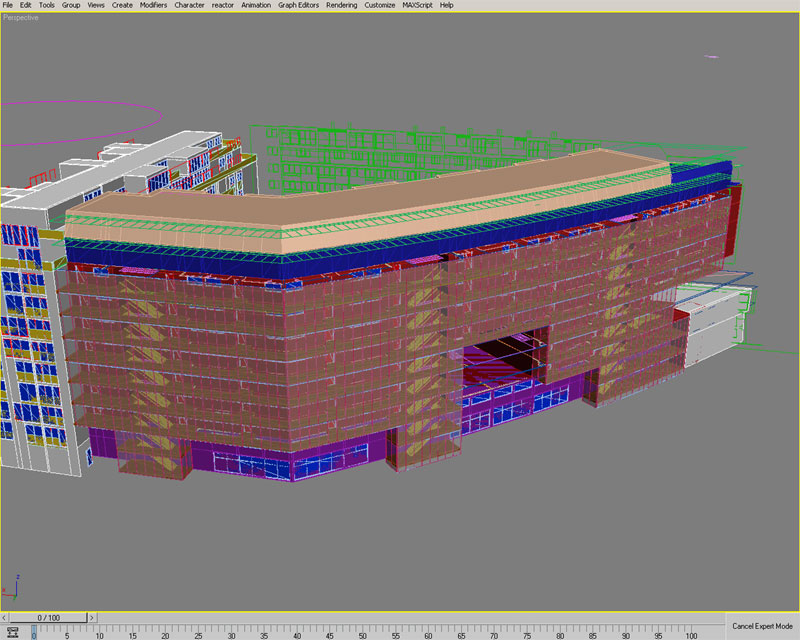Select the Tools menu

pos(47,5)
